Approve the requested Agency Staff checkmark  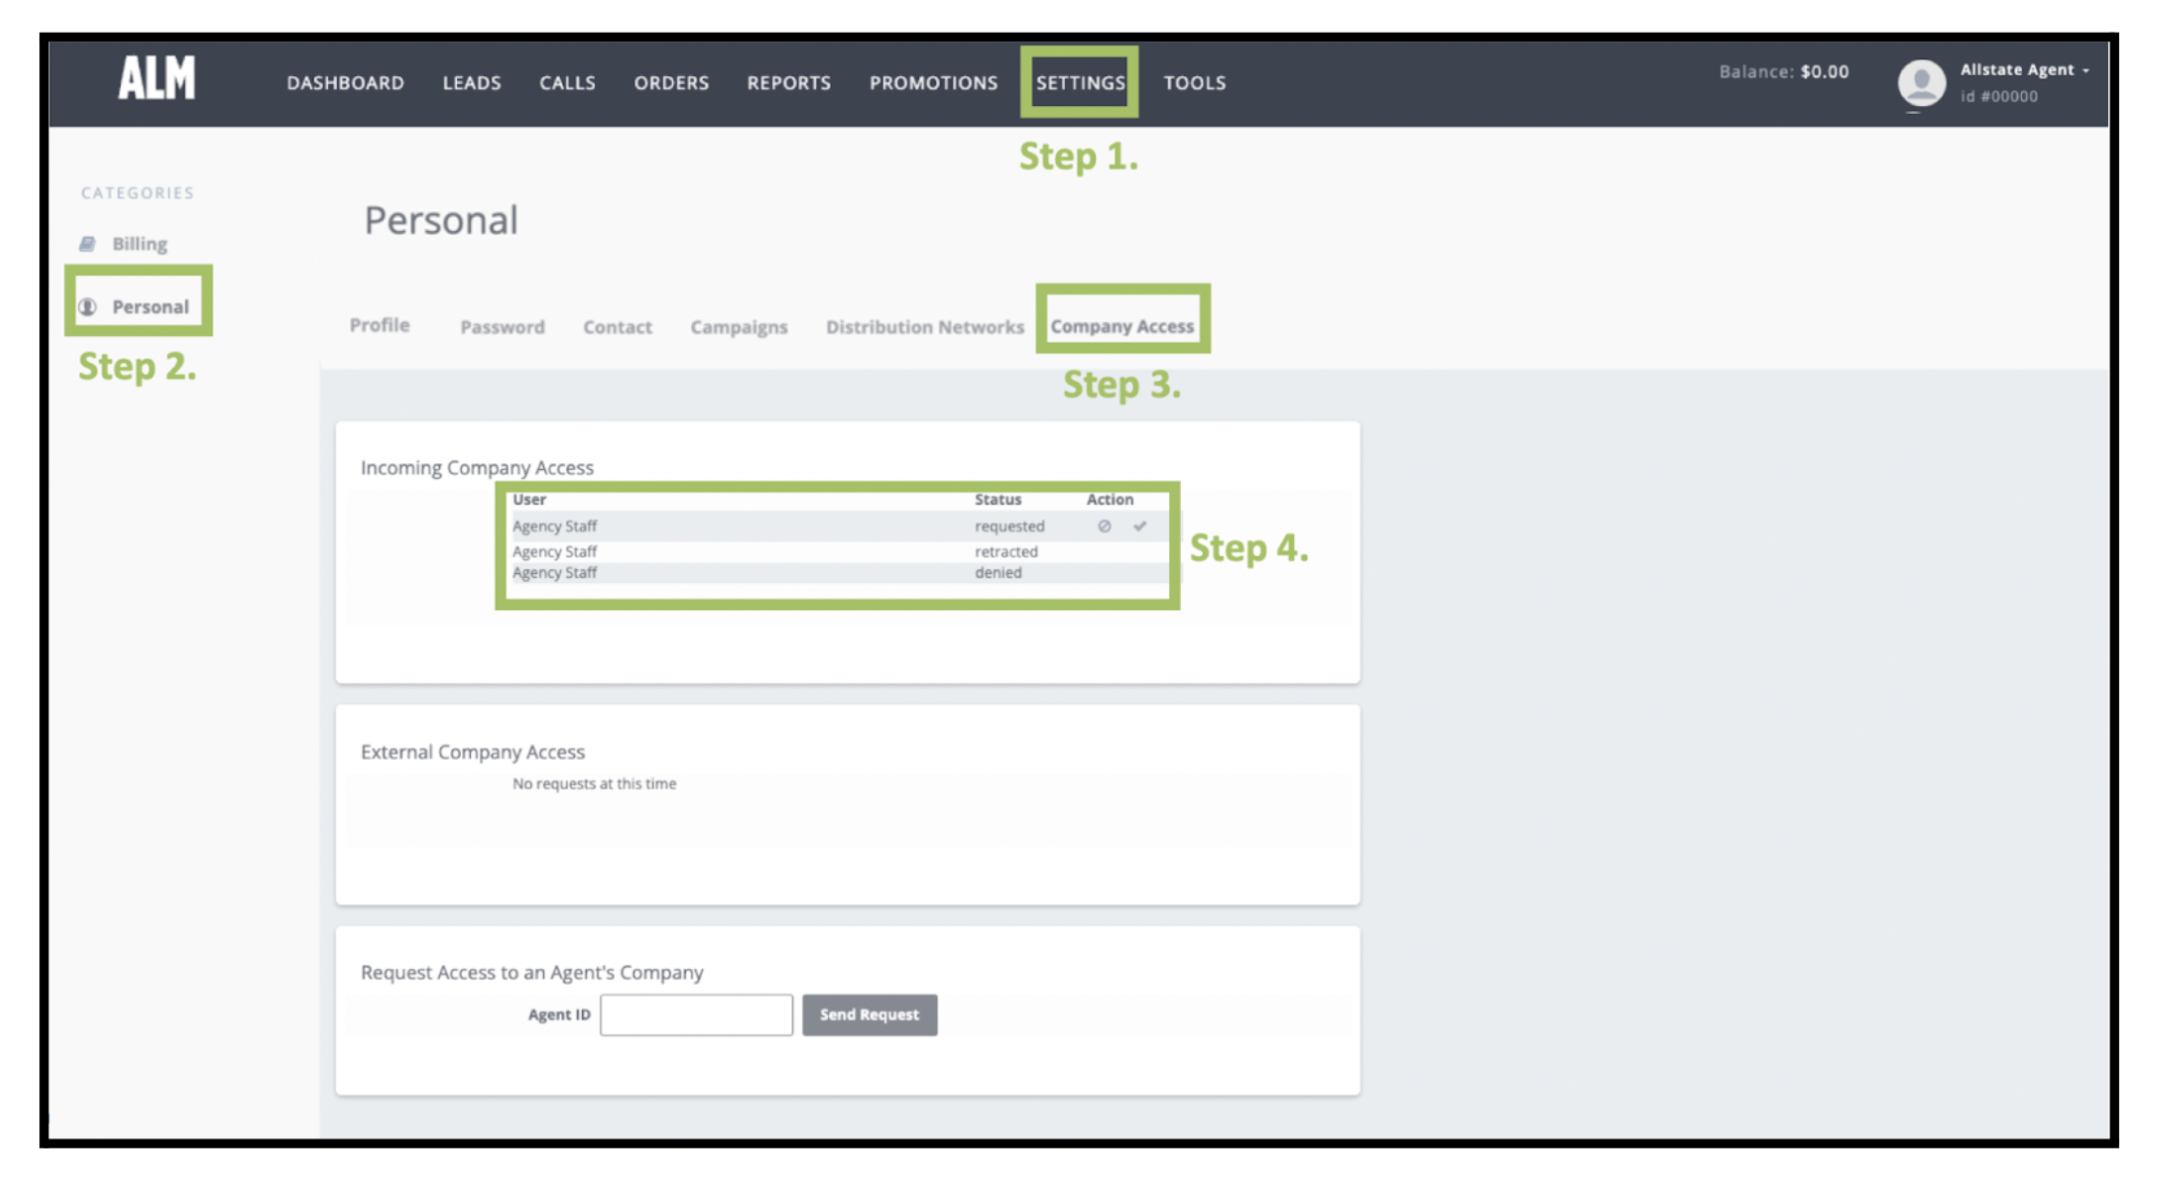tap(1140, 526)
